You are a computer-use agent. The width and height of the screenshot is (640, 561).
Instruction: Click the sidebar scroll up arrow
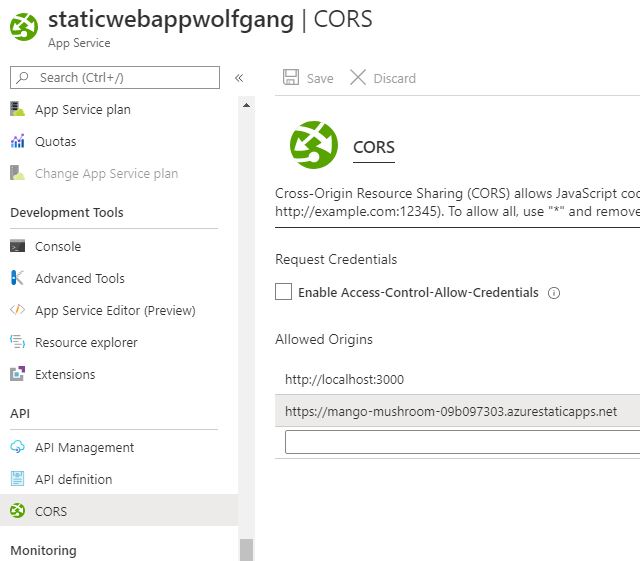246,105
